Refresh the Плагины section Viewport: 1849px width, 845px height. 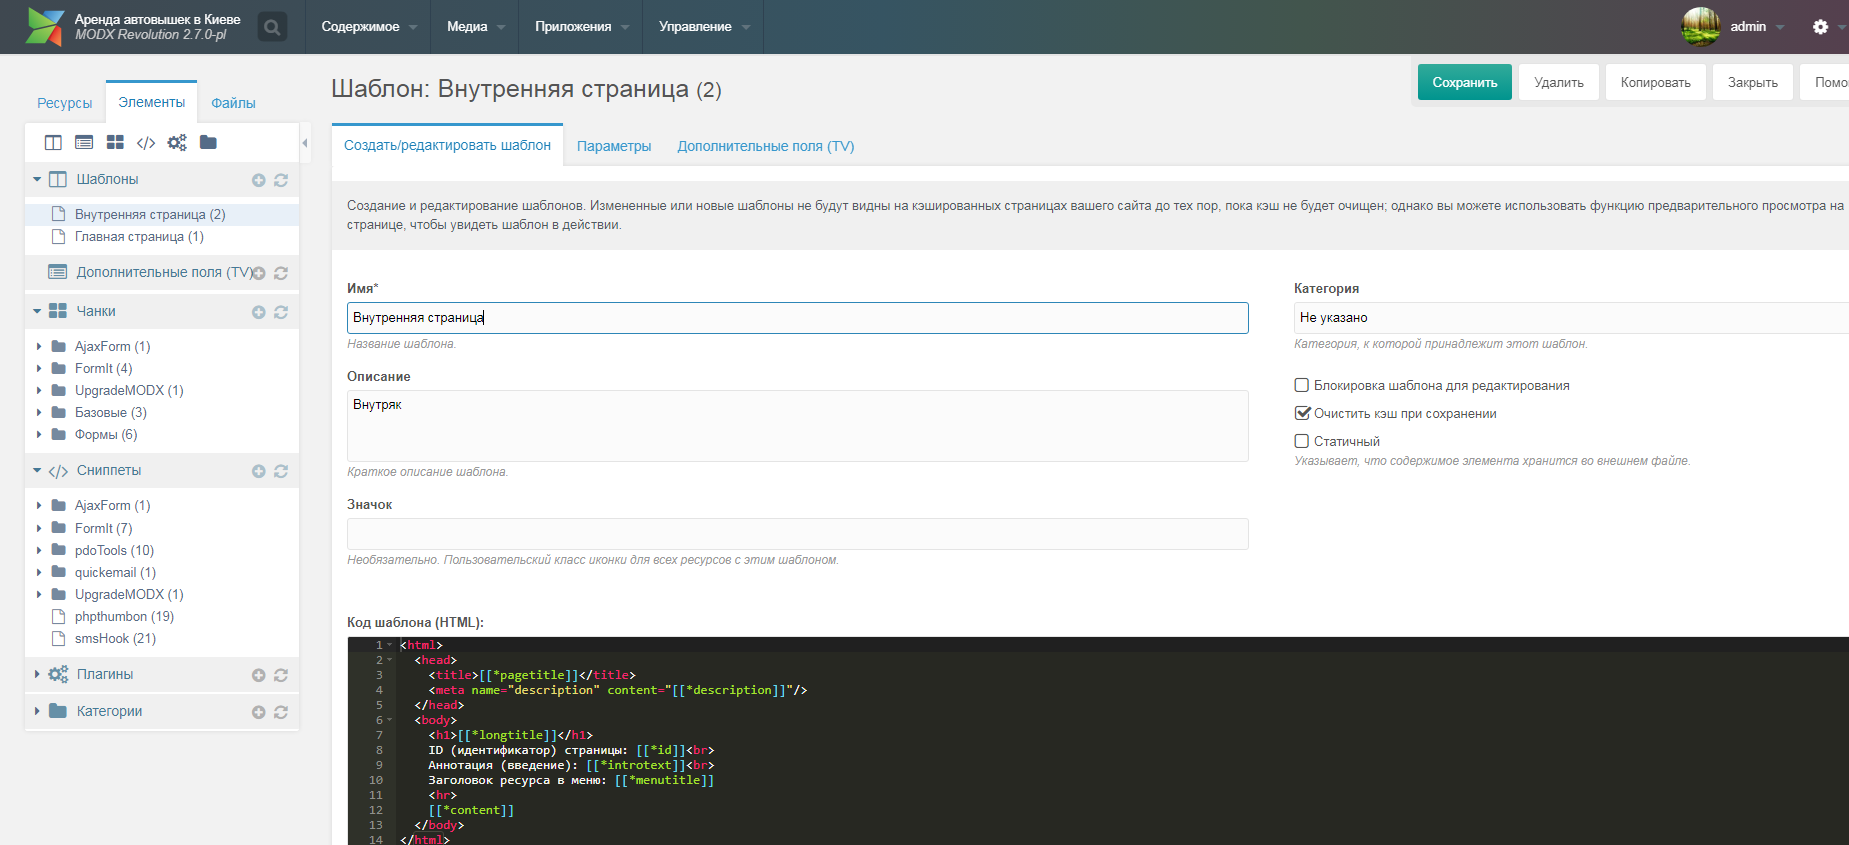(x=281, y=675)
